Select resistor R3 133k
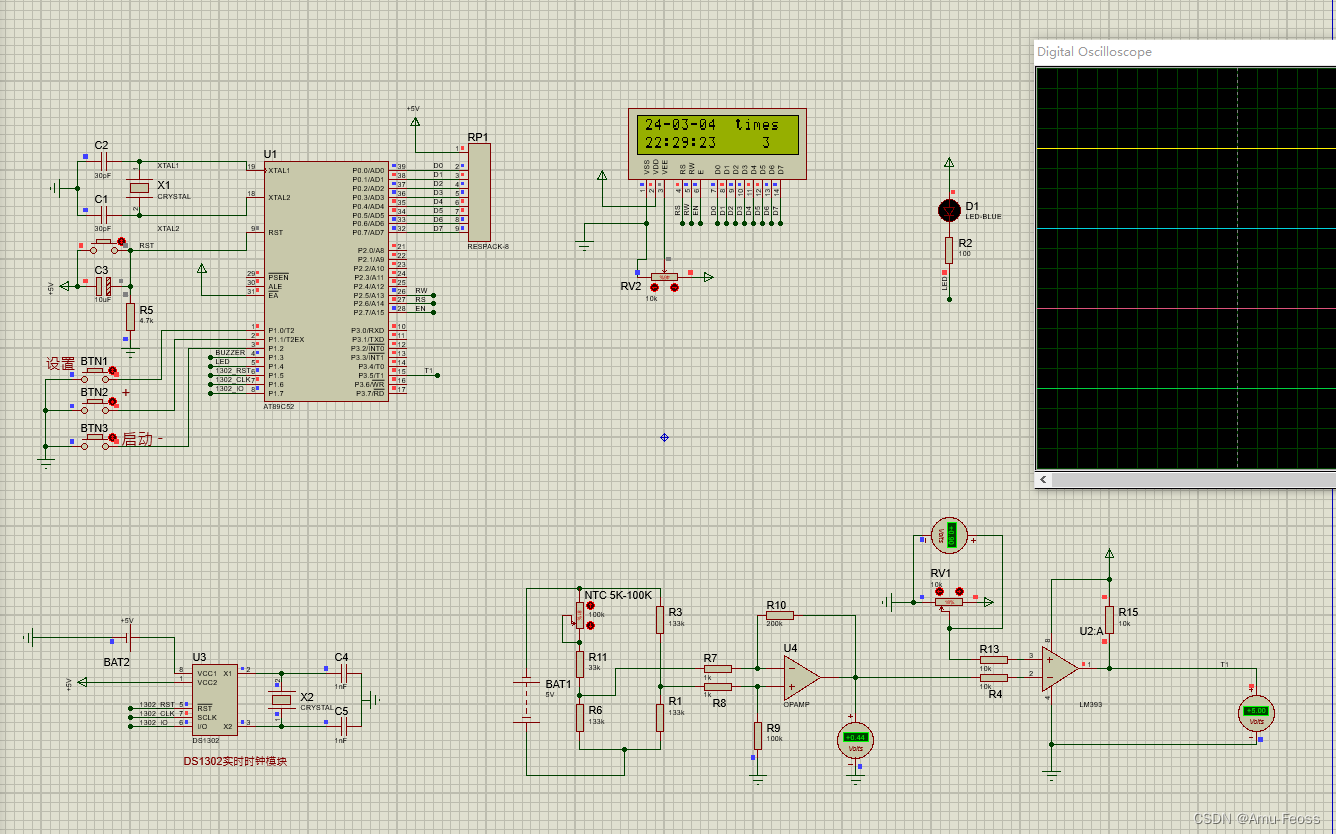This screenshot has height=834, width=1336. (660, 619)
